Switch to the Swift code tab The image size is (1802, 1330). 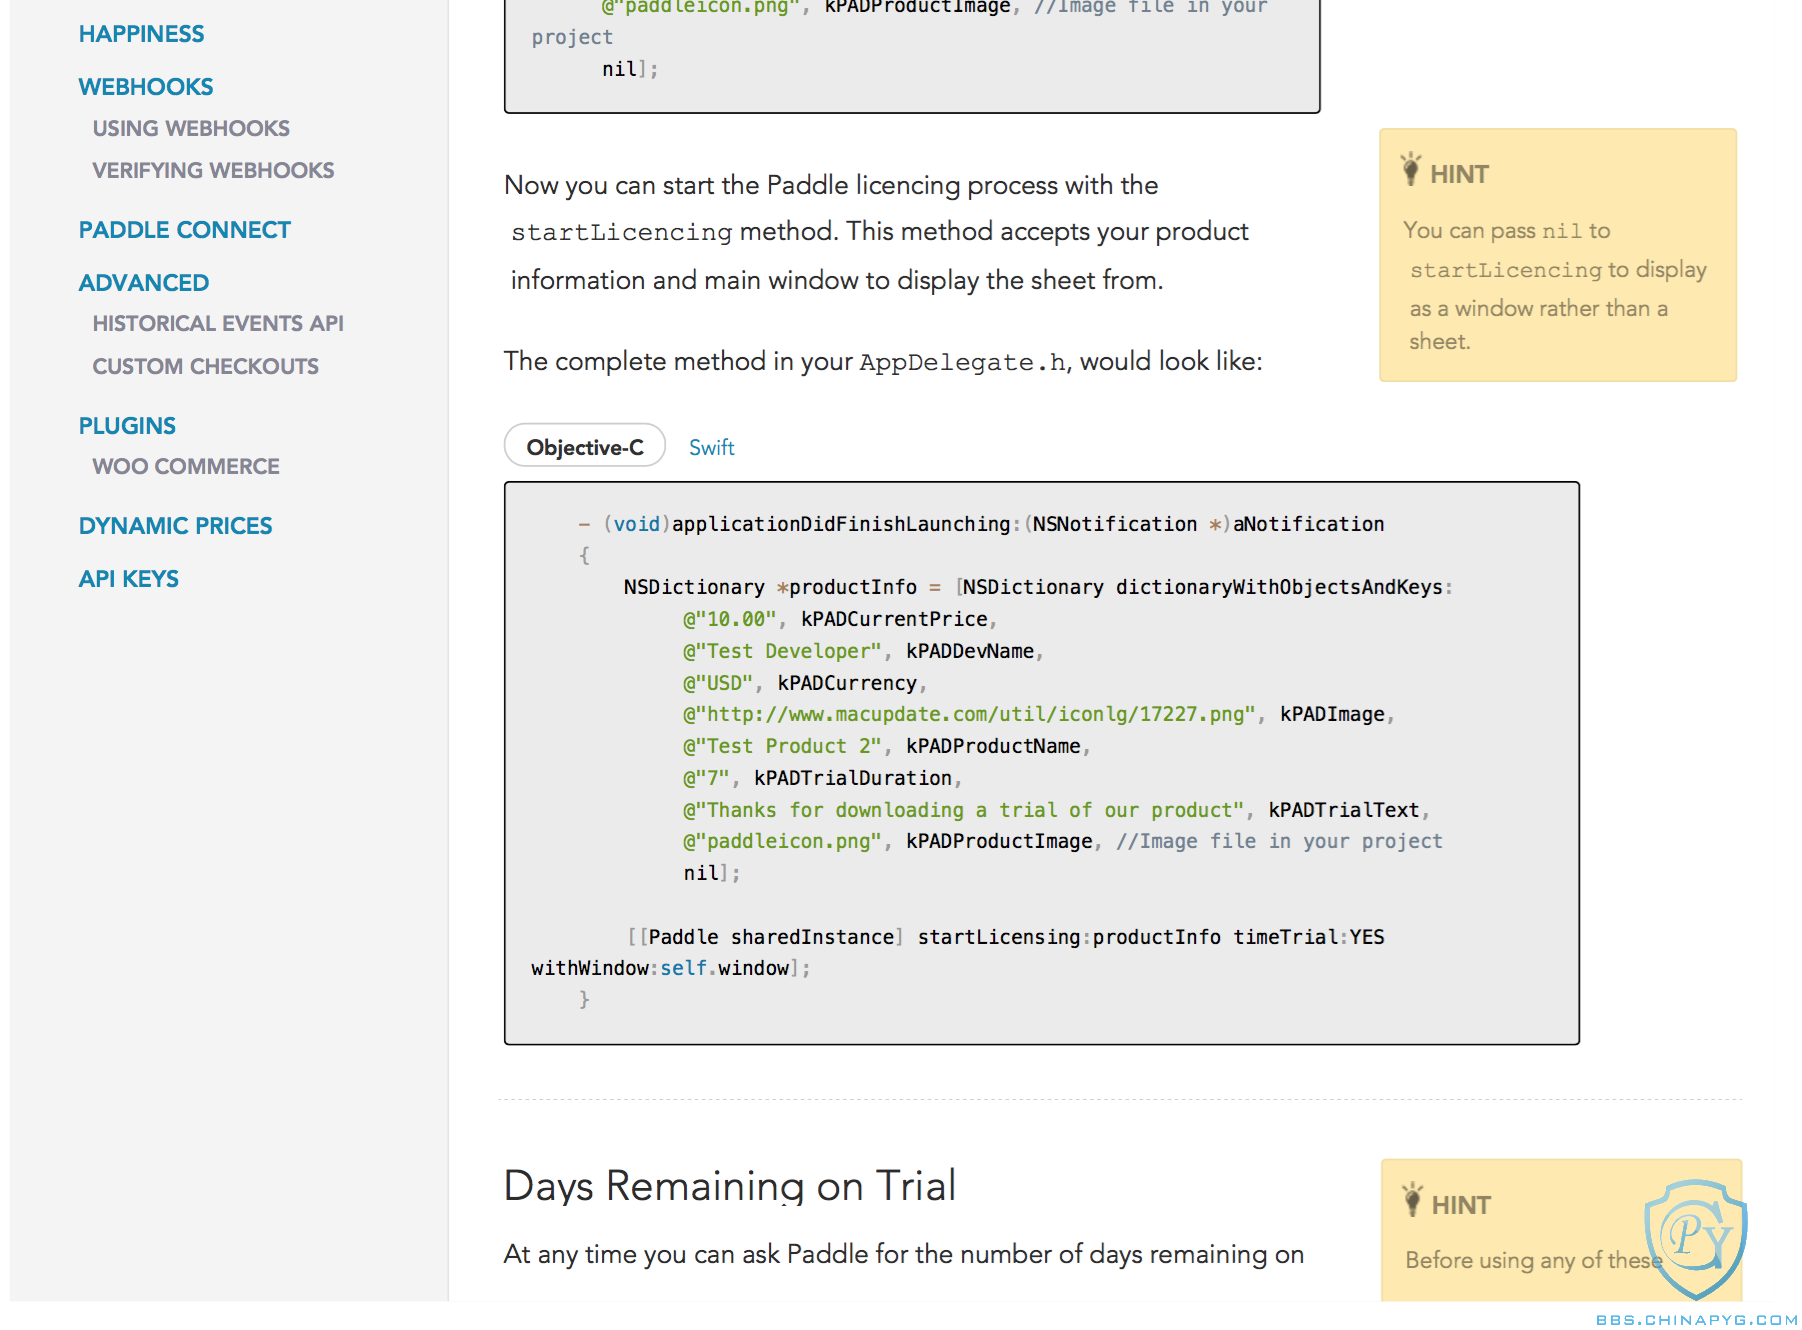[x=711, y=447]
